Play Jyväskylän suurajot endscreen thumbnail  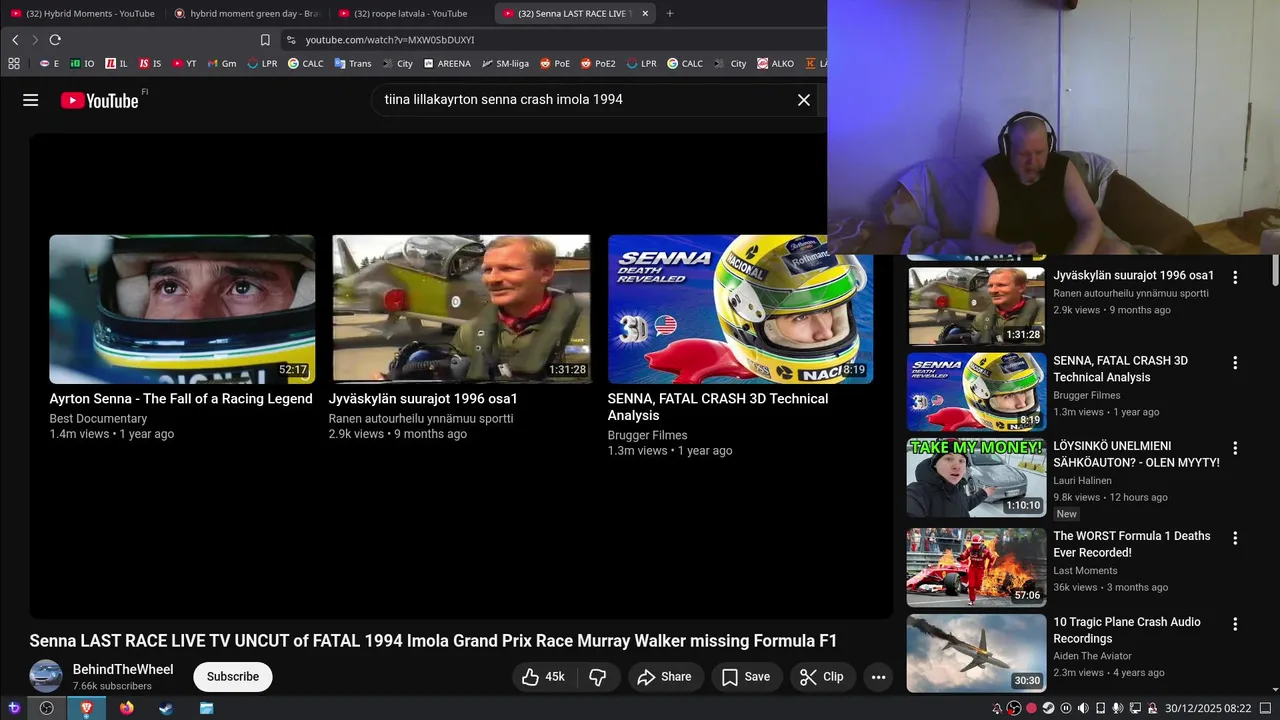pyautogui.click(x=461, y=309)
